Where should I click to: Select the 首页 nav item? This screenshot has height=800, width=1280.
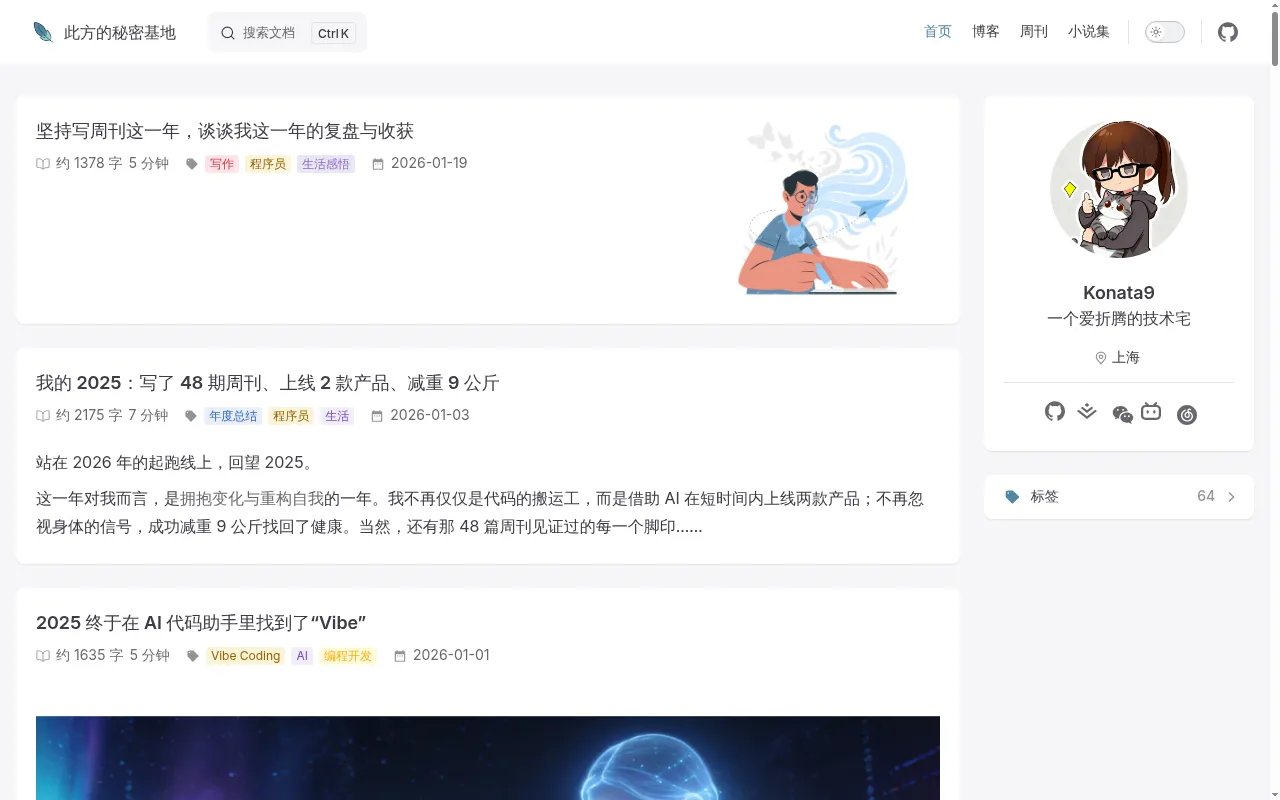click(938, 32)
